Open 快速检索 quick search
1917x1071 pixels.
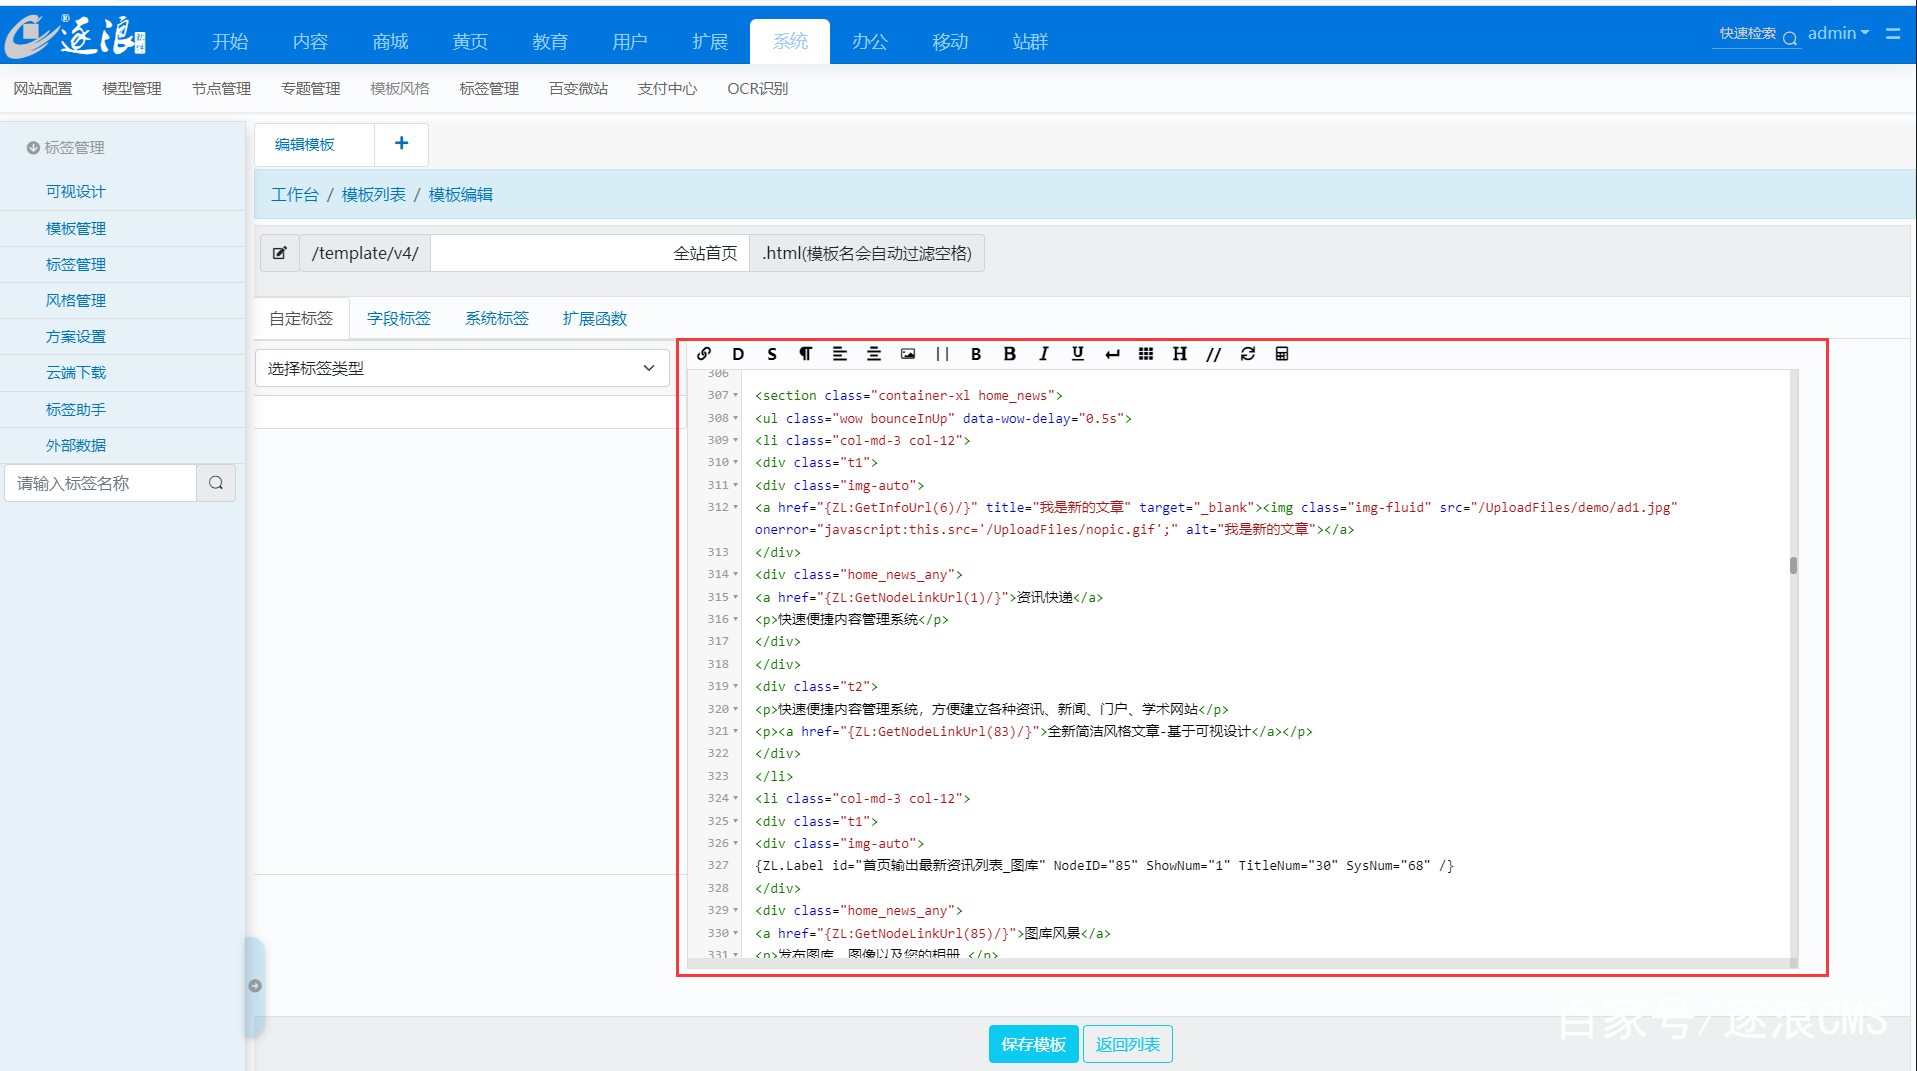tap(1757, 36)
